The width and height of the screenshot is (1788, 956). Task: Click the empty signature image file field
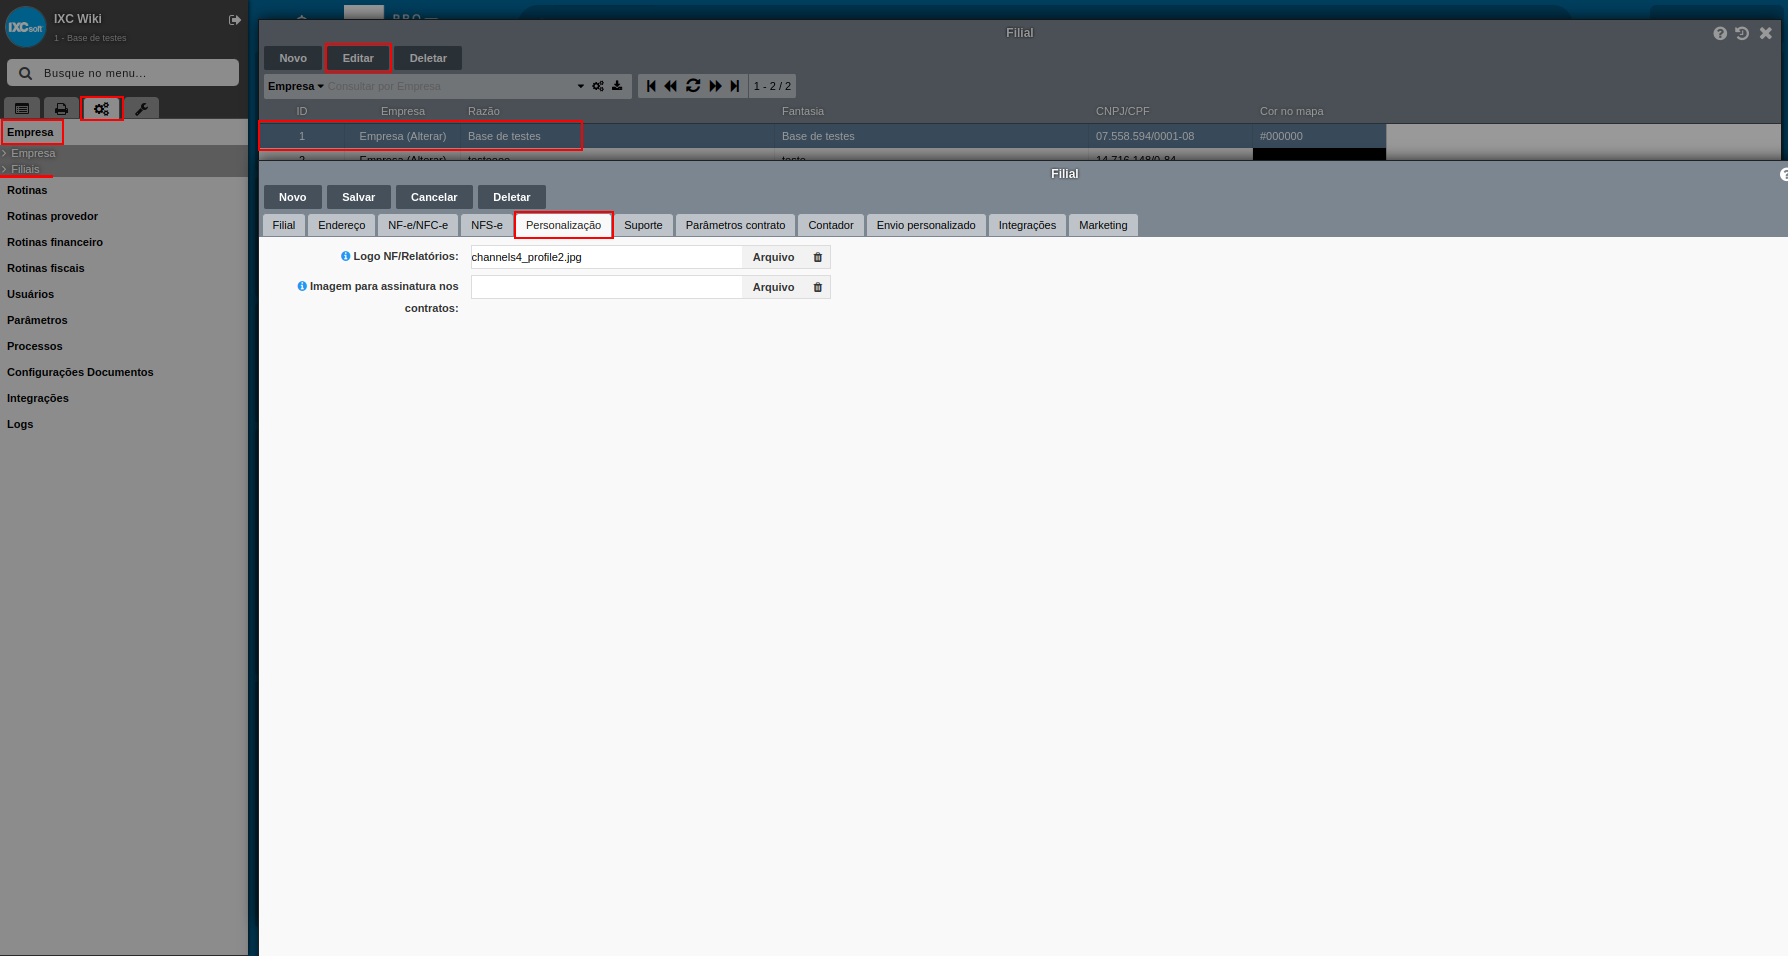coord(606,287)
